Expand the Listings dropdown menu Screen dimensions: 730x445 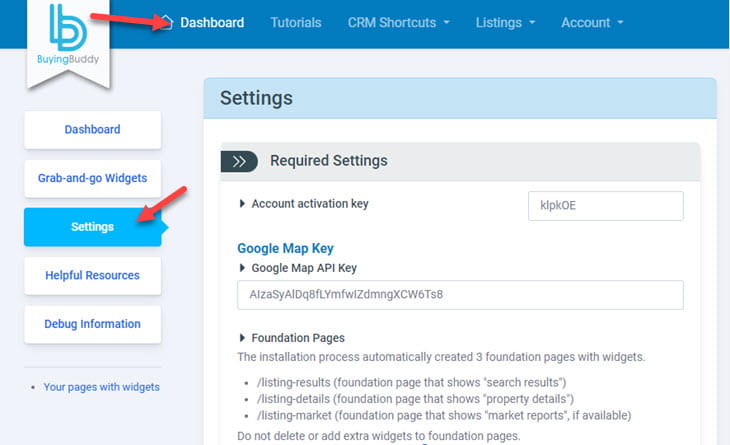click(505, 22)
